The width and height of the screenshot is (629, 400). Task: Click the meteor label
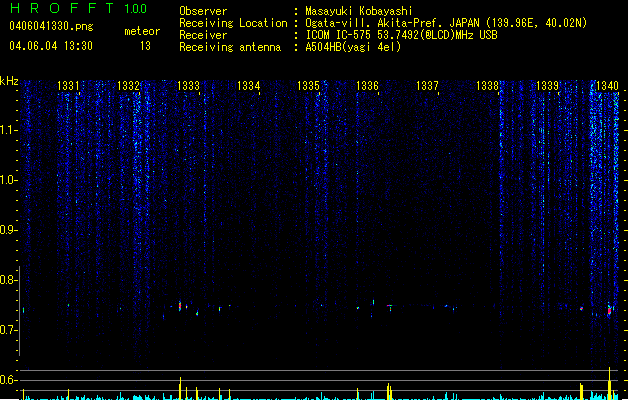pyautogui.click(x=142, y=31)
